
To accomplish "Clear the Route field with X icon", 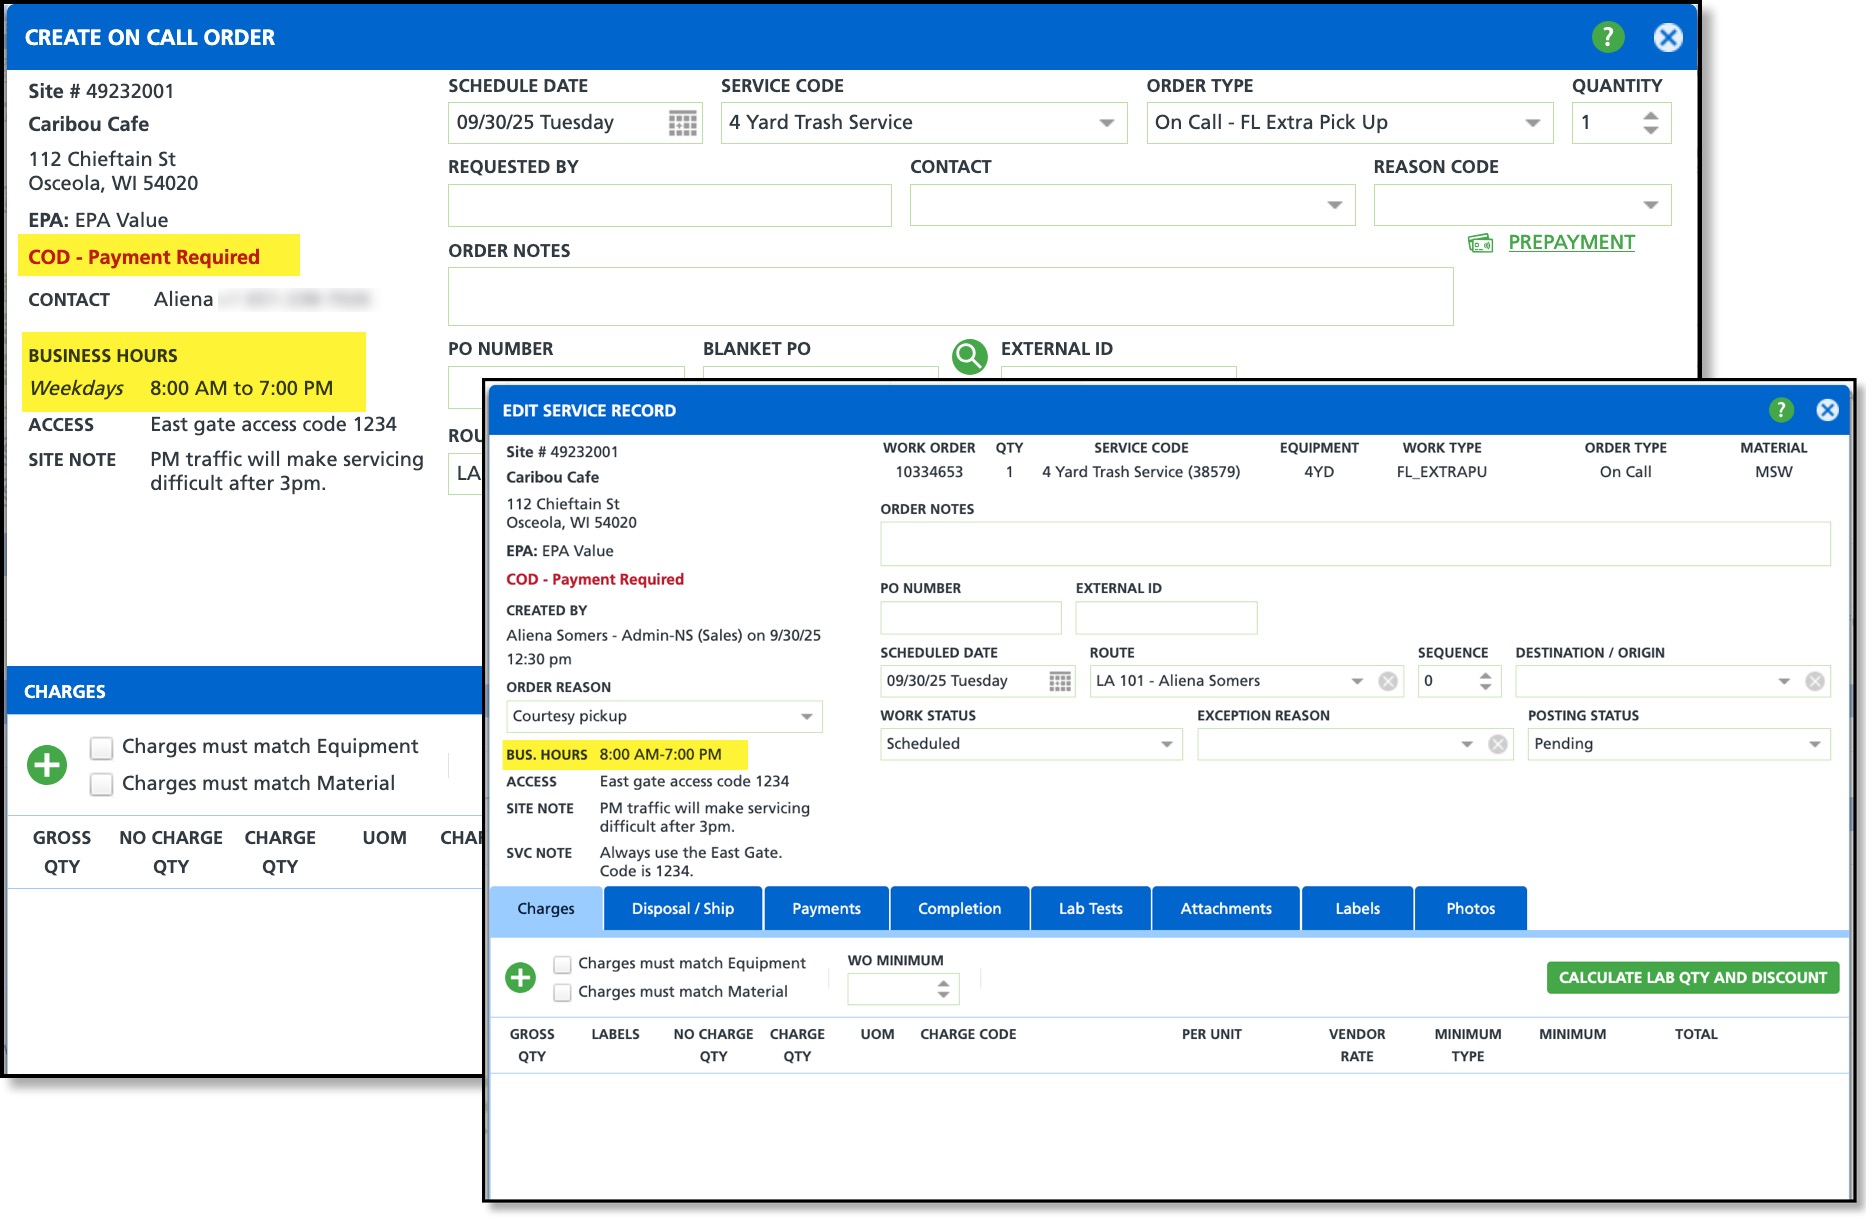I will [x=1388, y=681].
